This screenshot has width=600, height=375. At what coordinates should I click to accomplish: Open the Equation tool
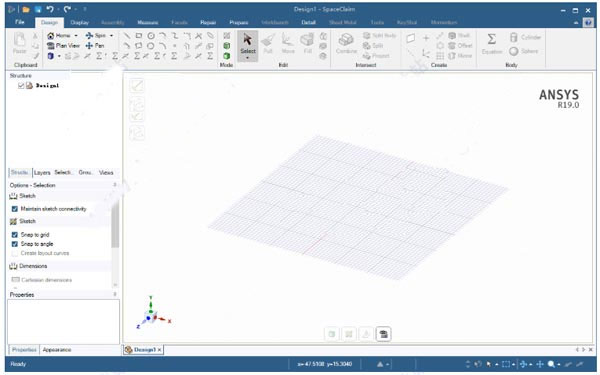(492, 43)
